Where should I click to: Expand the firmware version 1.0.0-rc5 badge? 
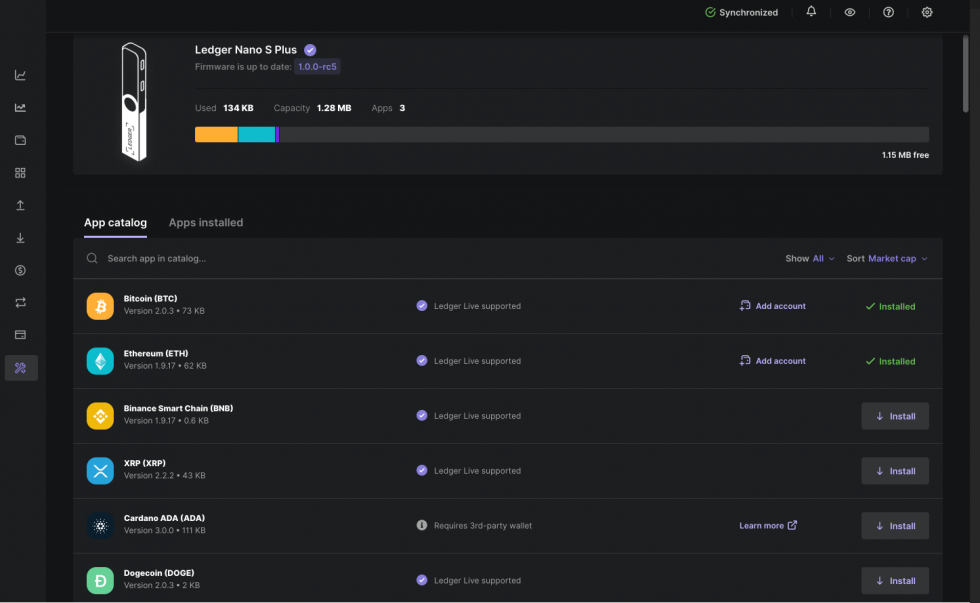pyautogui.click(x=320, y=66)
